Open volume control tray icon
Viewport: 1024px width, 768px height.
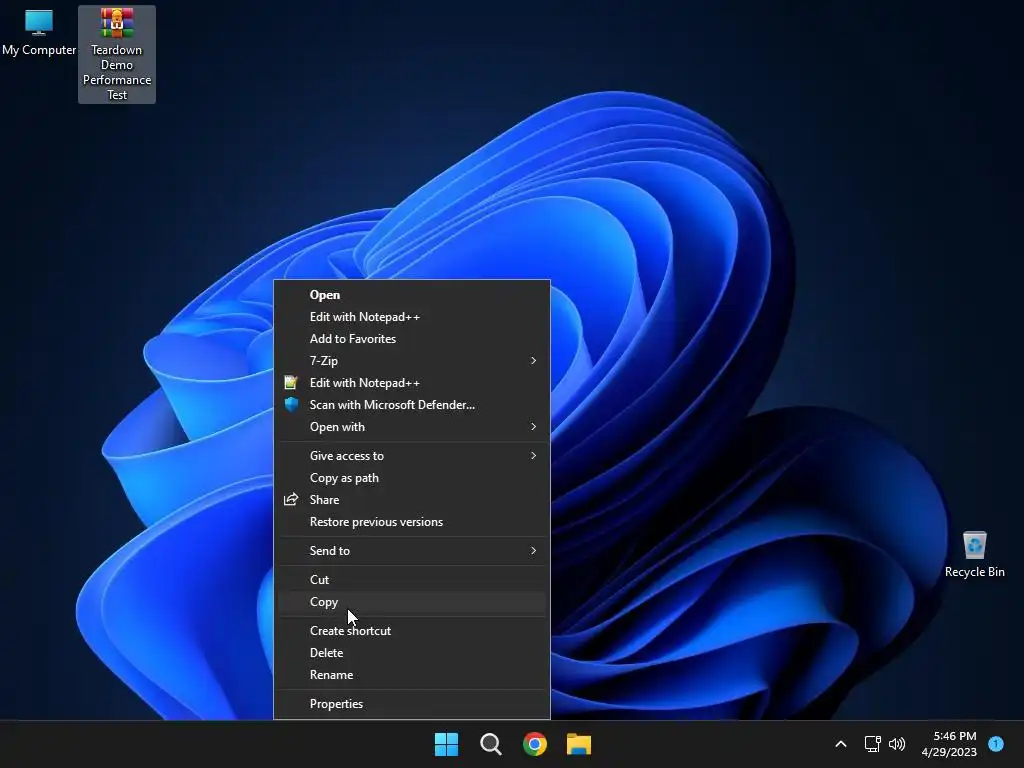(x=897, y=744)
